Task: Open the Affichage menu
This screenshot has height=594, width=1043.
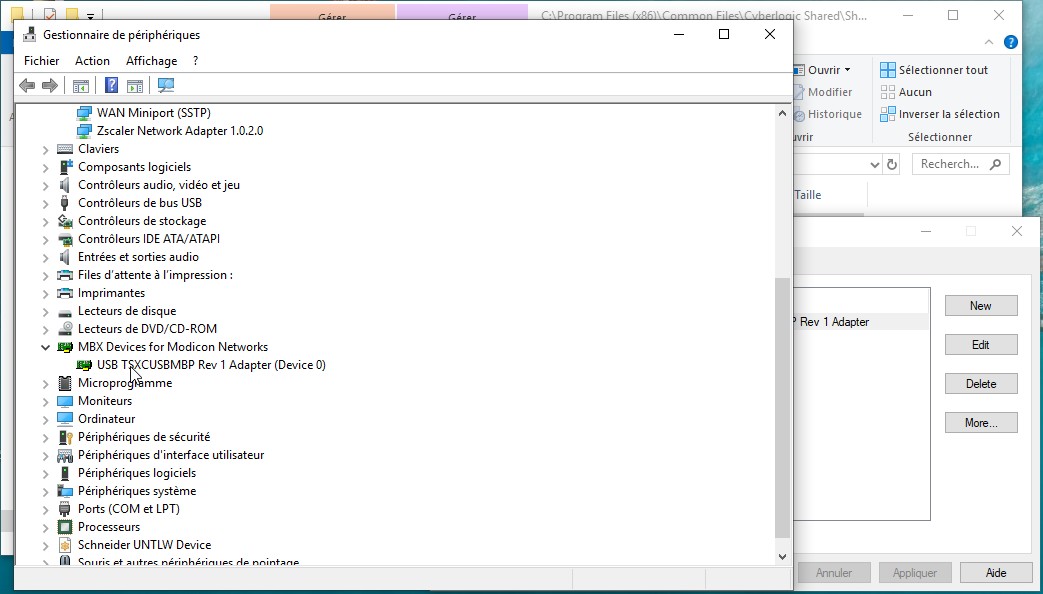Action: (152, 61)
